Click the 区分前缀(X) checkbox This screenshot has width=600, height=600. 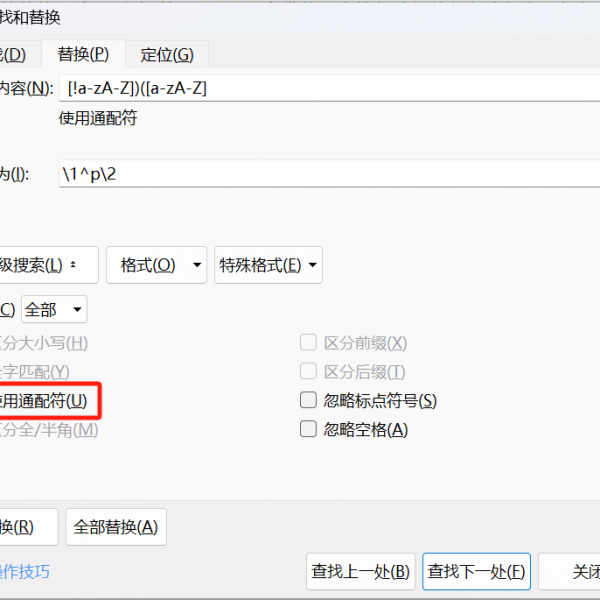click(x=309, y=343)
